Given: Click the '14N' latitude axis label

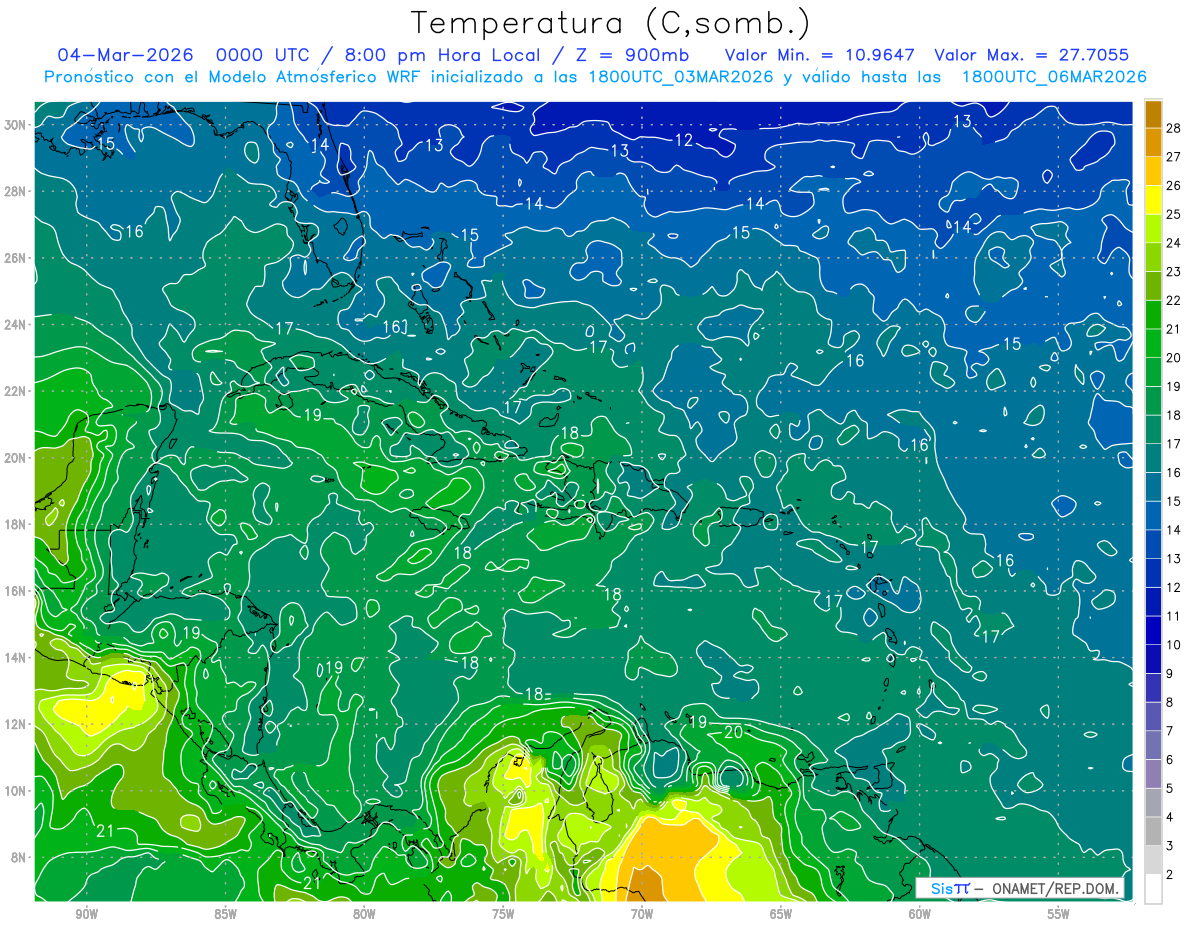Looking at the screenshot, I should tap(17, 658).
